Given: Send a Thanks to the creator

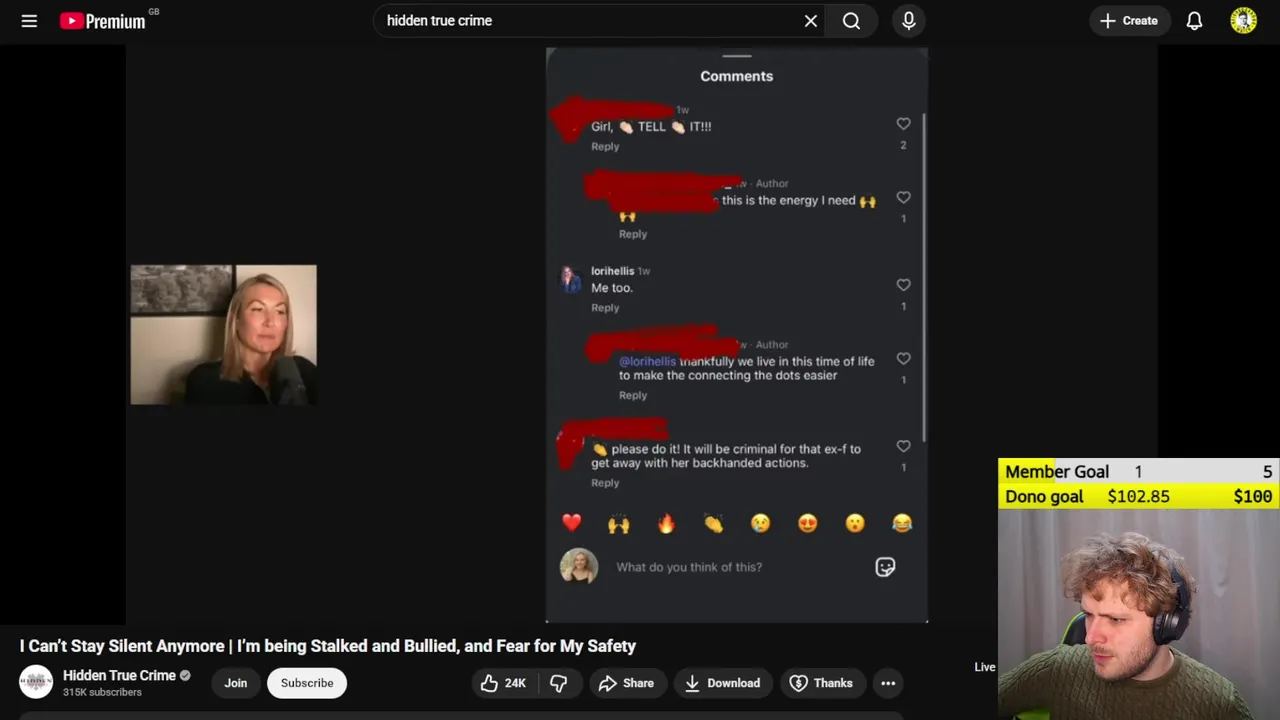Looking at the screenshot, I should [x=822, y=683].
